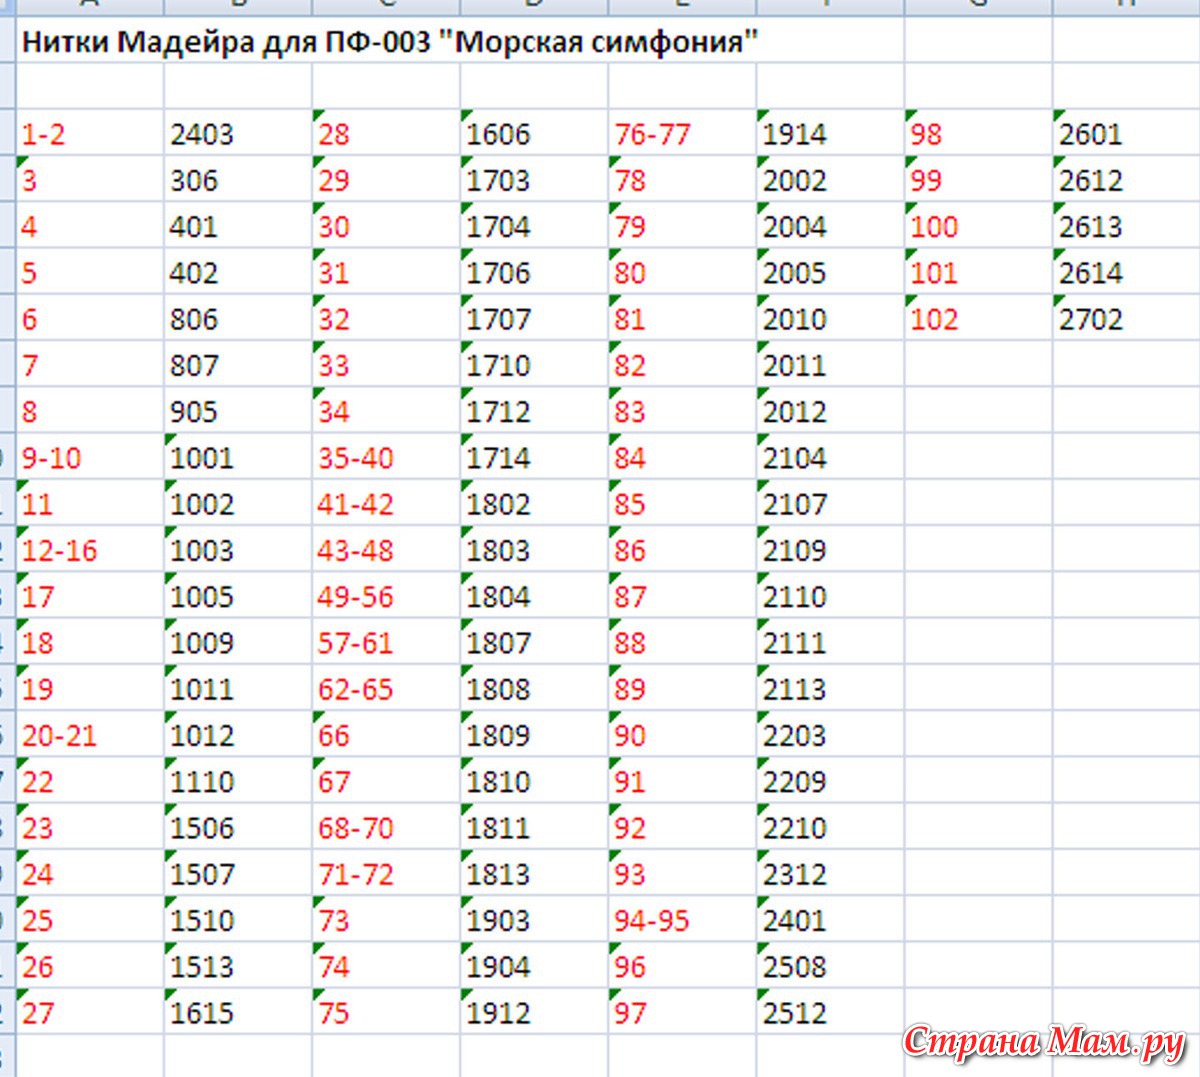Screen dimensions: 1200x1077
Task: Click red cell labeled 41-42
Action: coord(386,503)
